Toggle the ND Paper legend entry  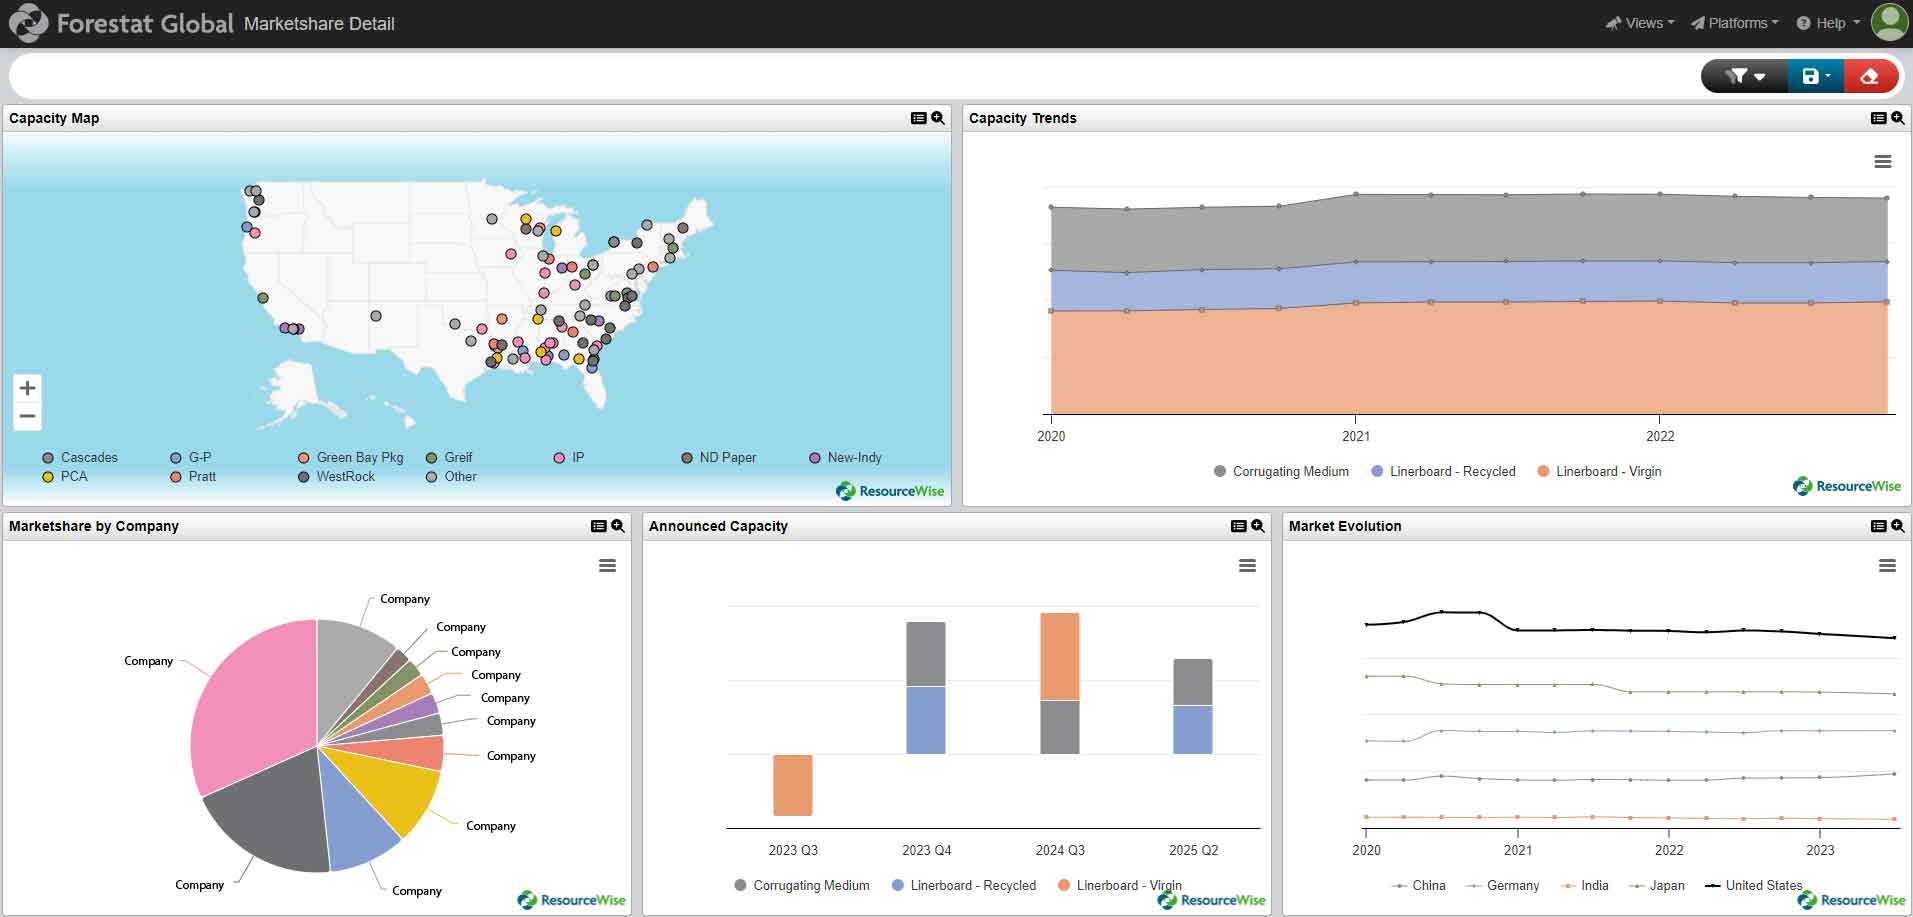[719, 458]
